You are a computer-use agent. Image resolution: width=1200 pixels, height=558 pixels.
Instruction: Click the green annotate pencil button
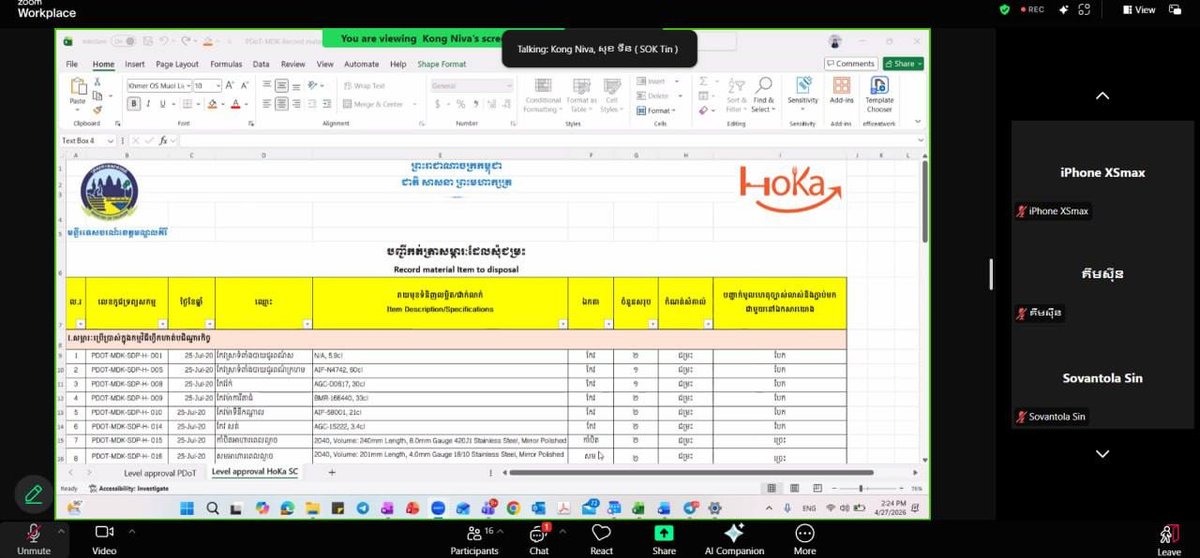click(33, 494)
